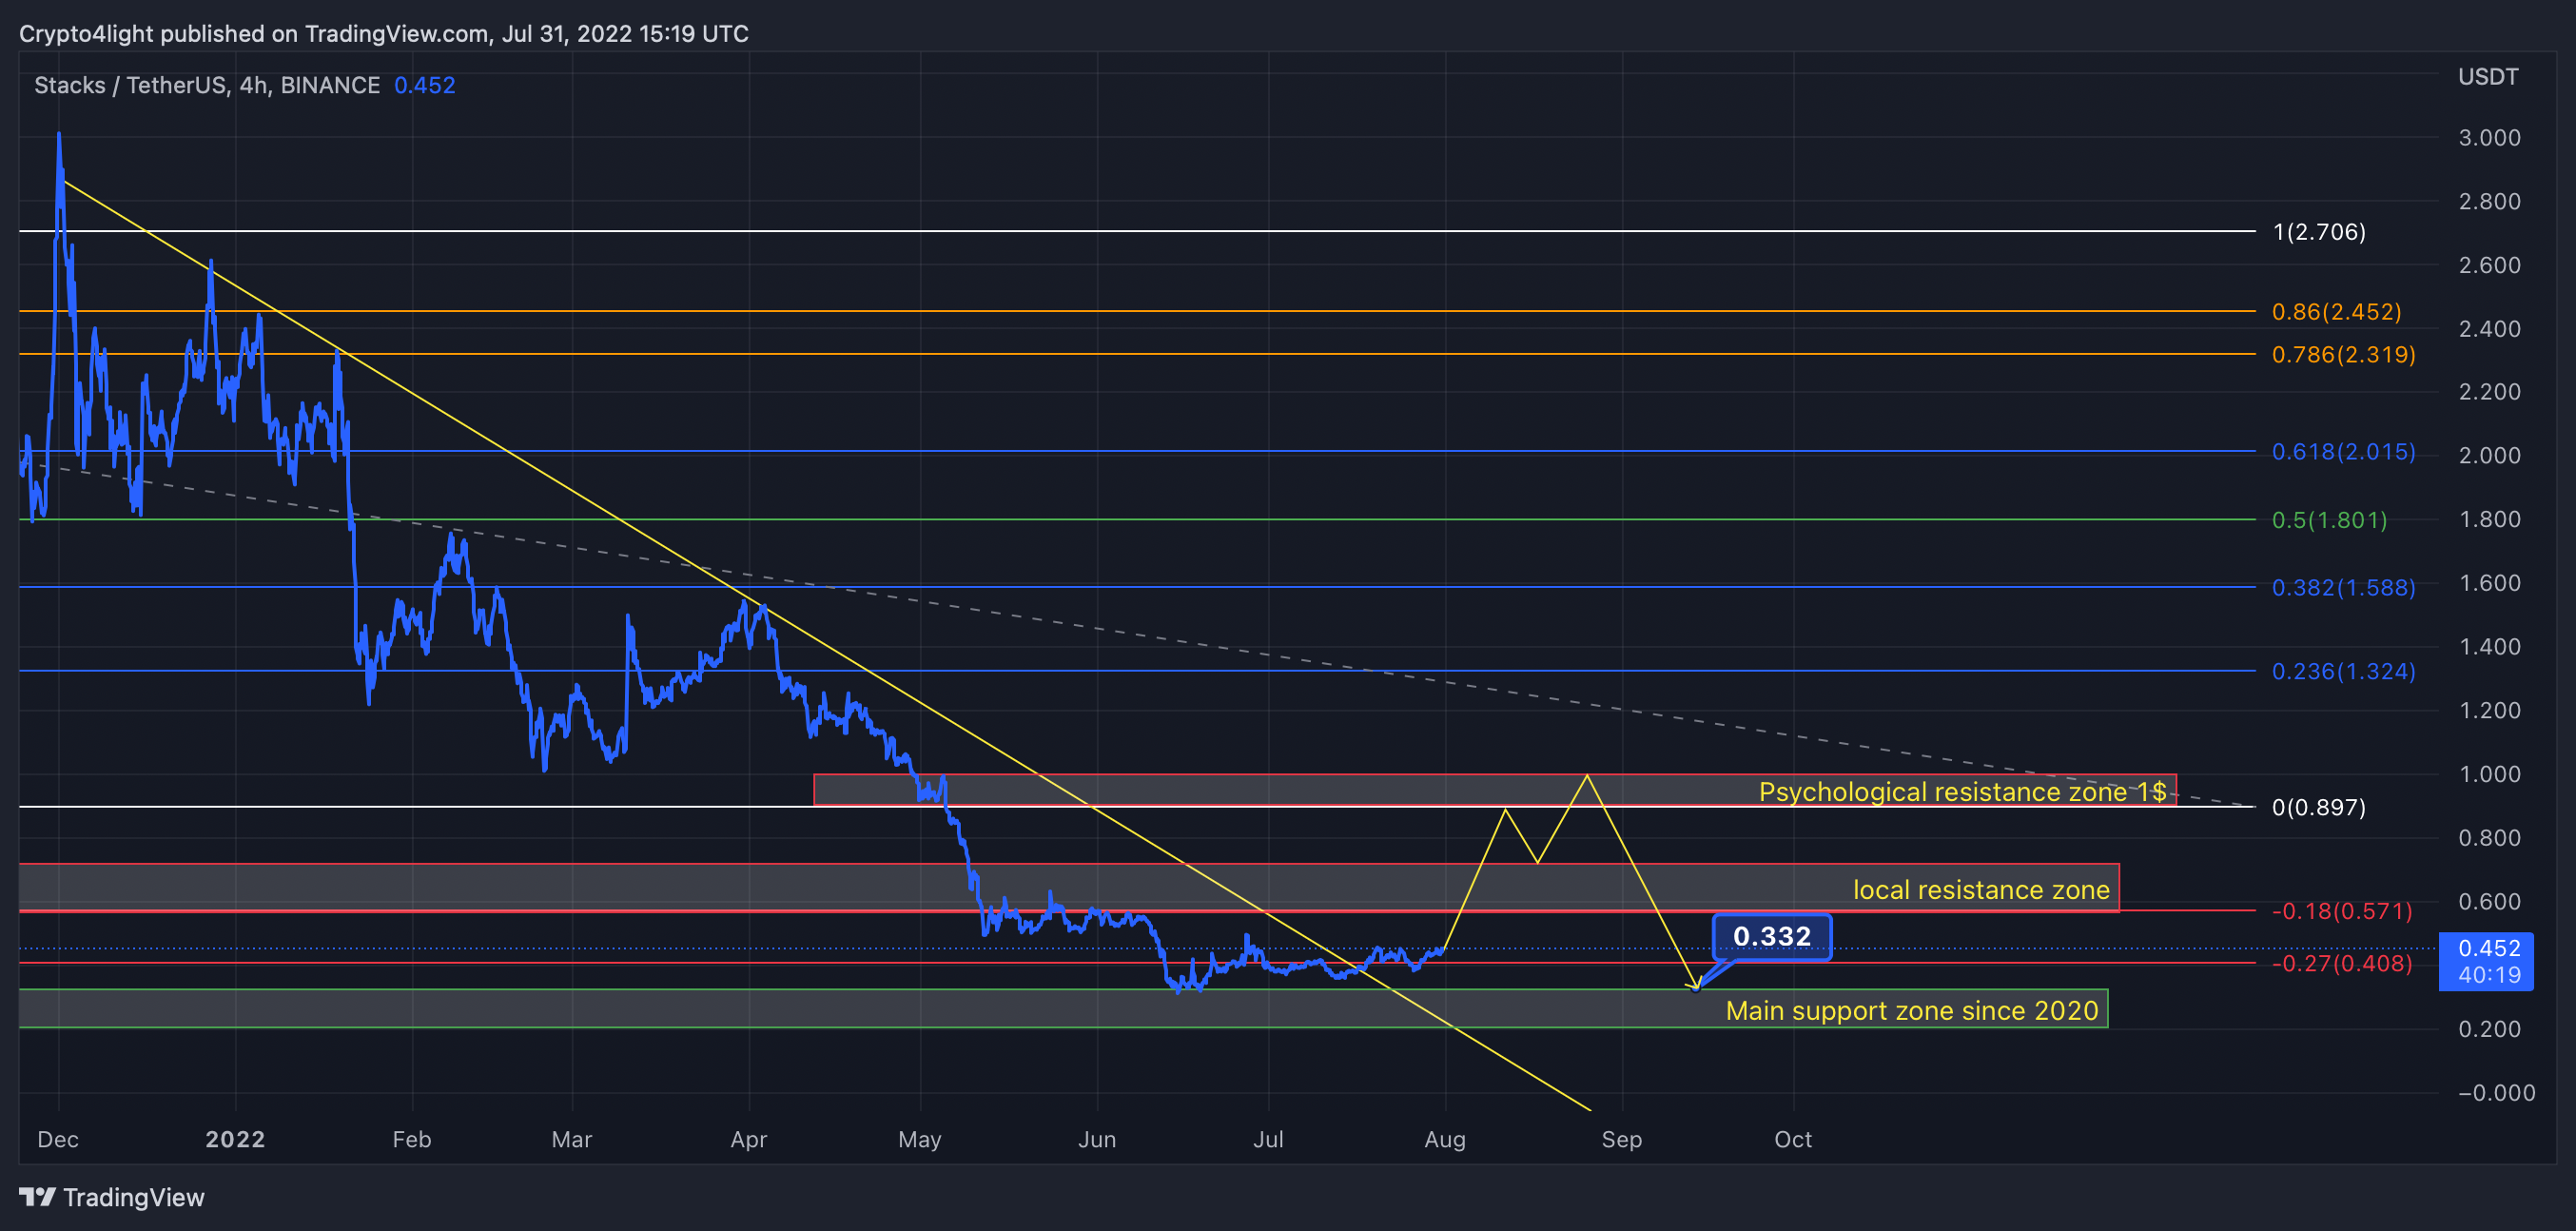The height and width of the screenshot is (1231, 2576).
Task: Click the Fibonacci label 0.5(1.801)
Action: point(2329,520)
